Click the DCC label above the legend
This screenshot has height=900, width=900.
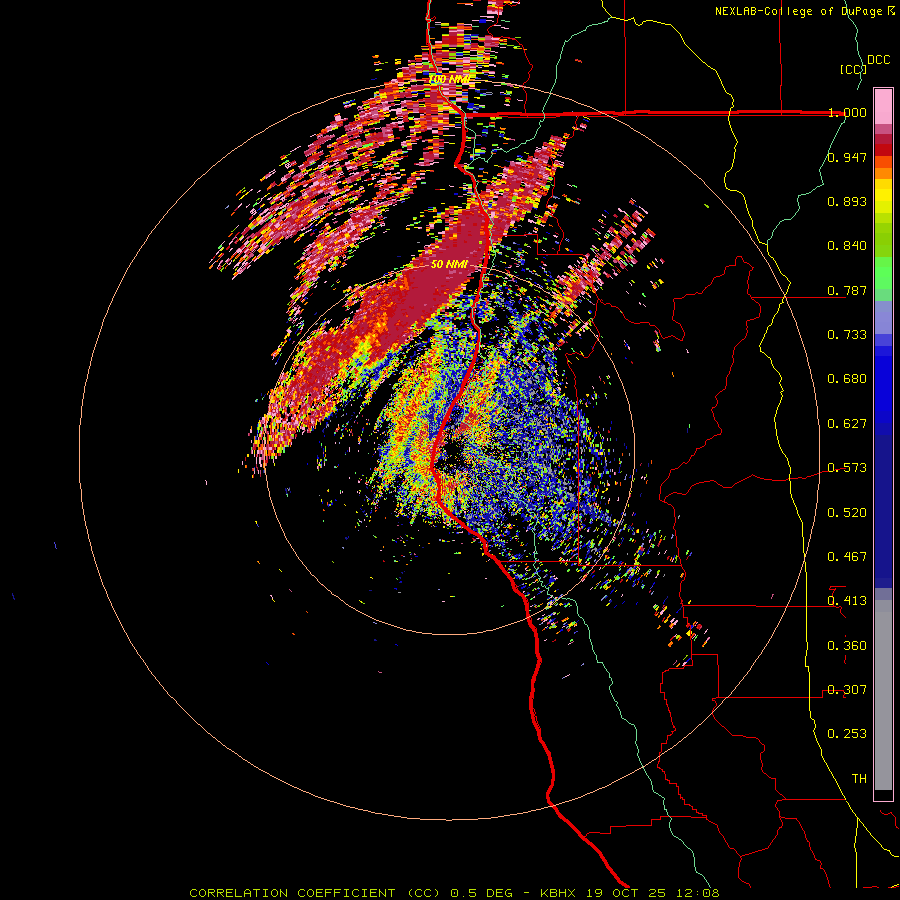(878, 60)
